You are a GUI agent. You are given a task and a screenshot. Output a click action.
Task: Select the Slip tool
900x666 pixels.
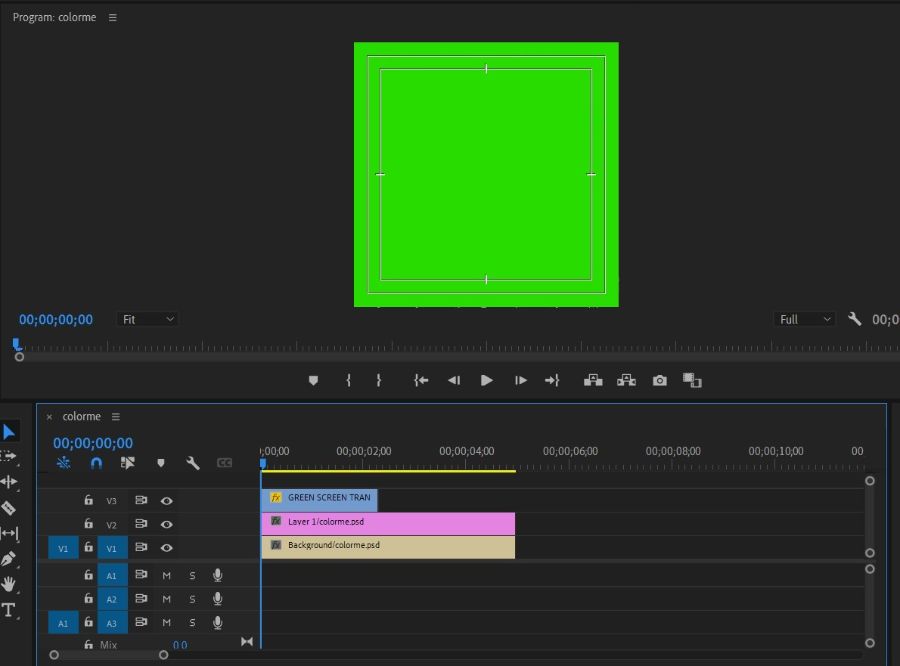coord(9,533)
